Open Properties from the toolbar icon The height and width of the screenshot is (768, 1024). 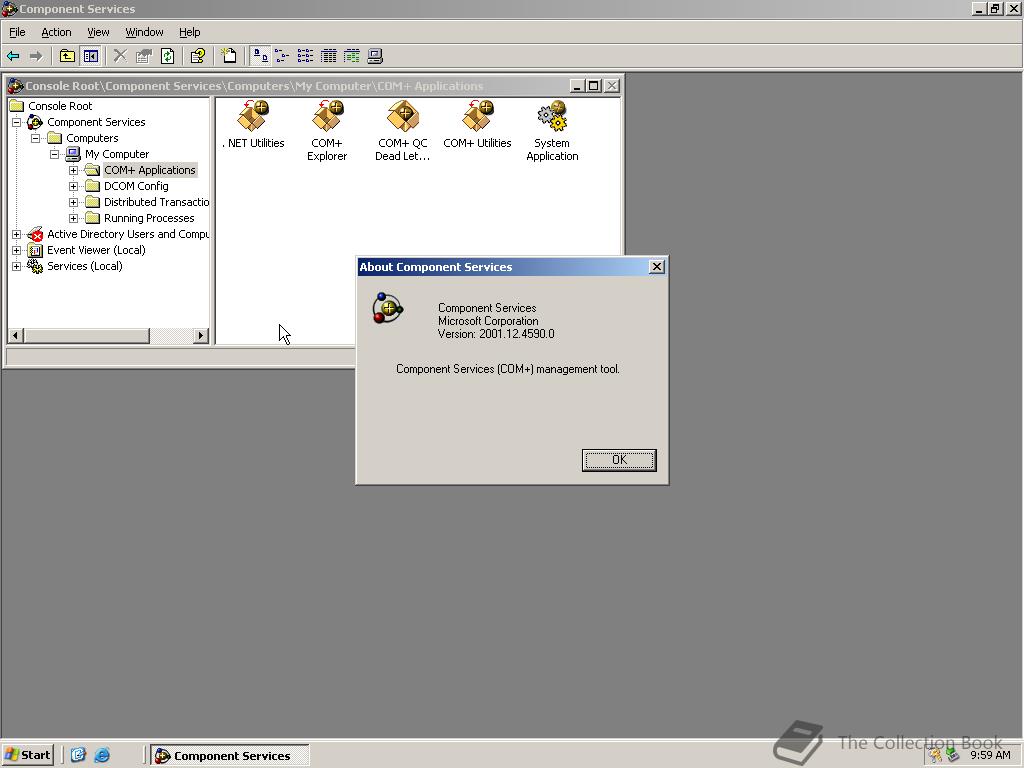[x=144, y=56]
